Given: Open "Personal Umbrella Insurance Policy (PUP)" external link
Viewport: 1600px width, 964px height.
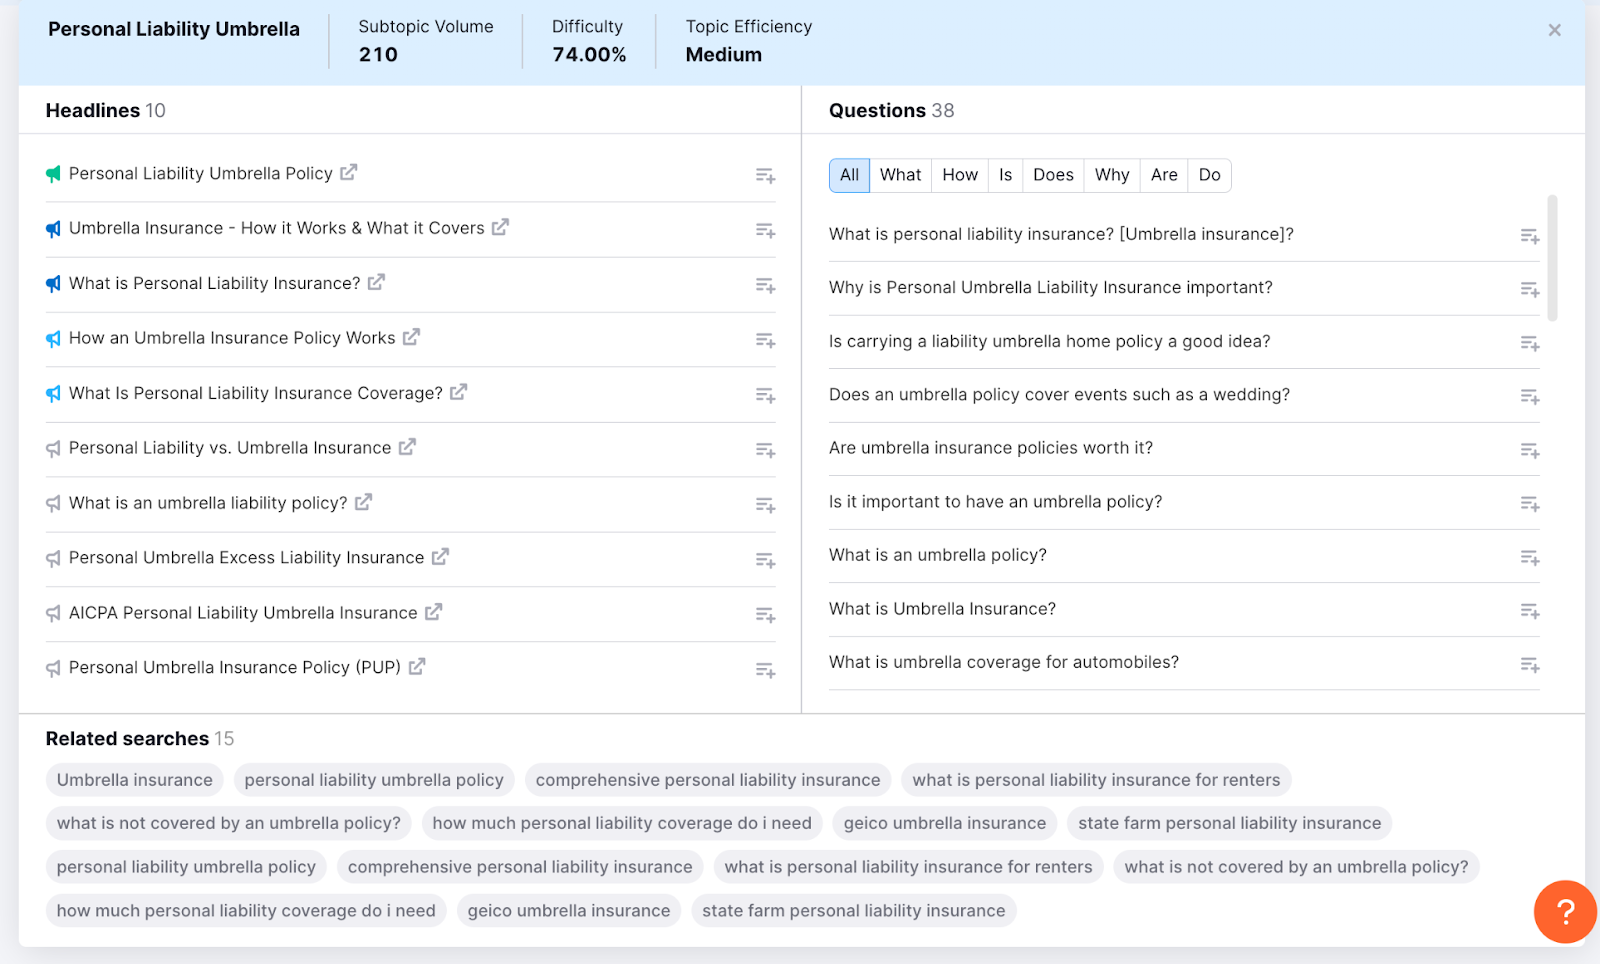Looking at the screenshot, I should click(x=416, y=667).
